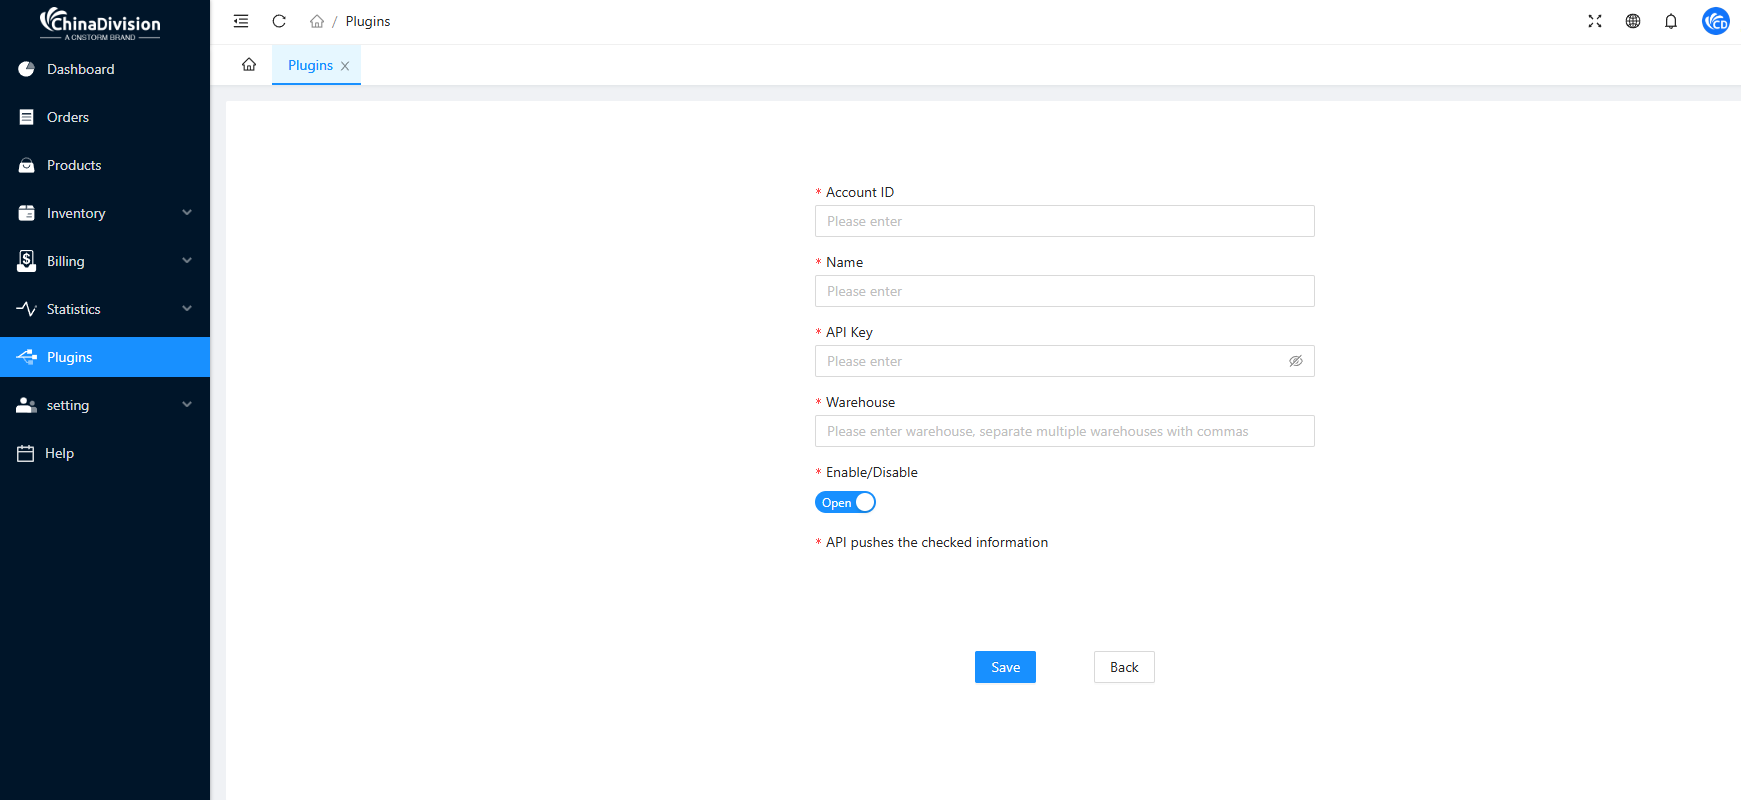Click the Back button
Screen dimensions: 1741x800
pos(1124,667)
